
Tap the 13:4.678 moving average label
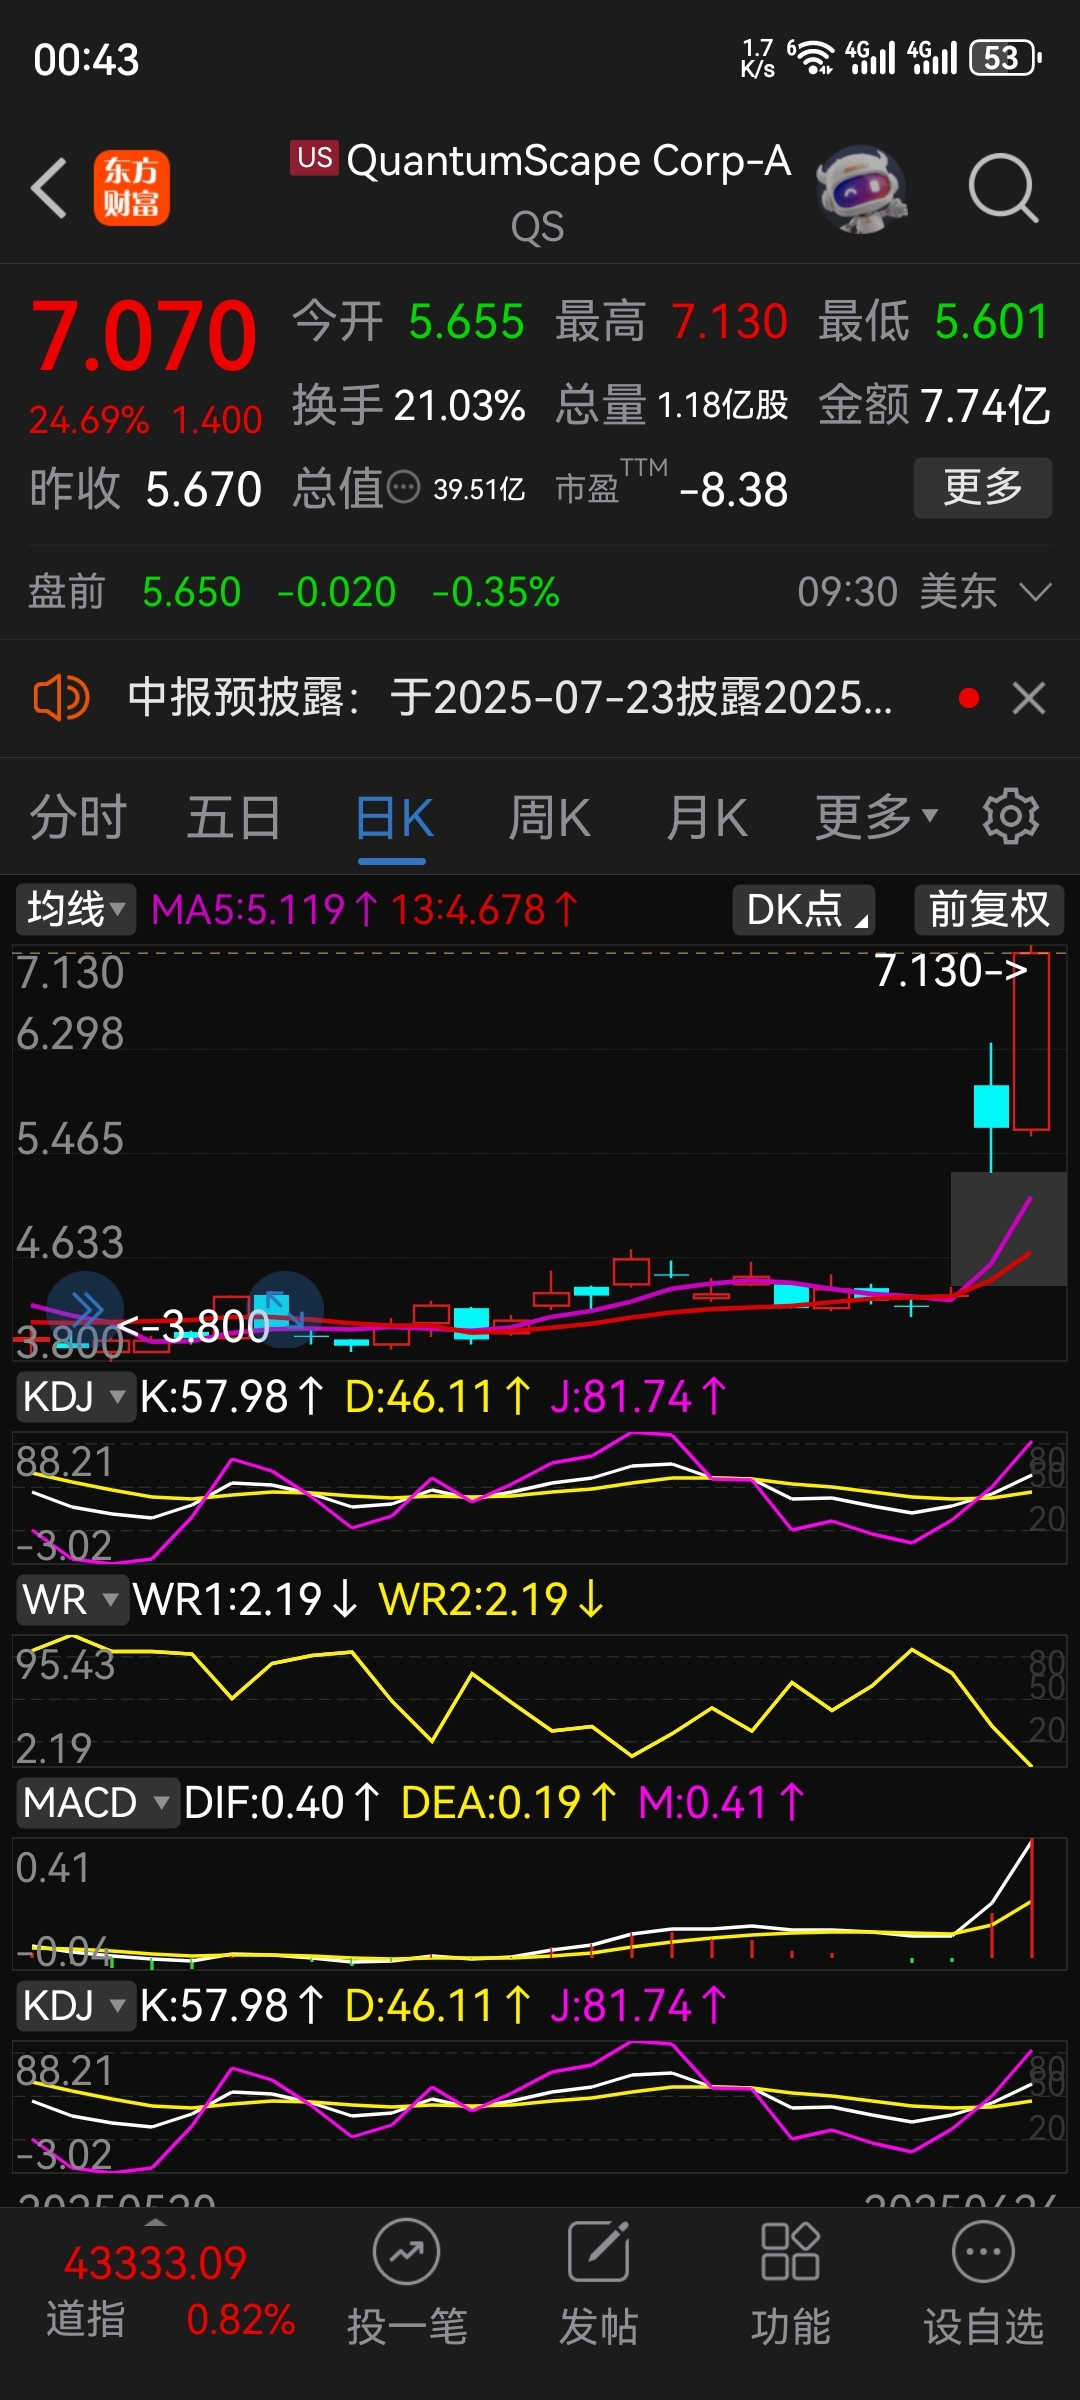pyautogui.click(x=484, y=909)
